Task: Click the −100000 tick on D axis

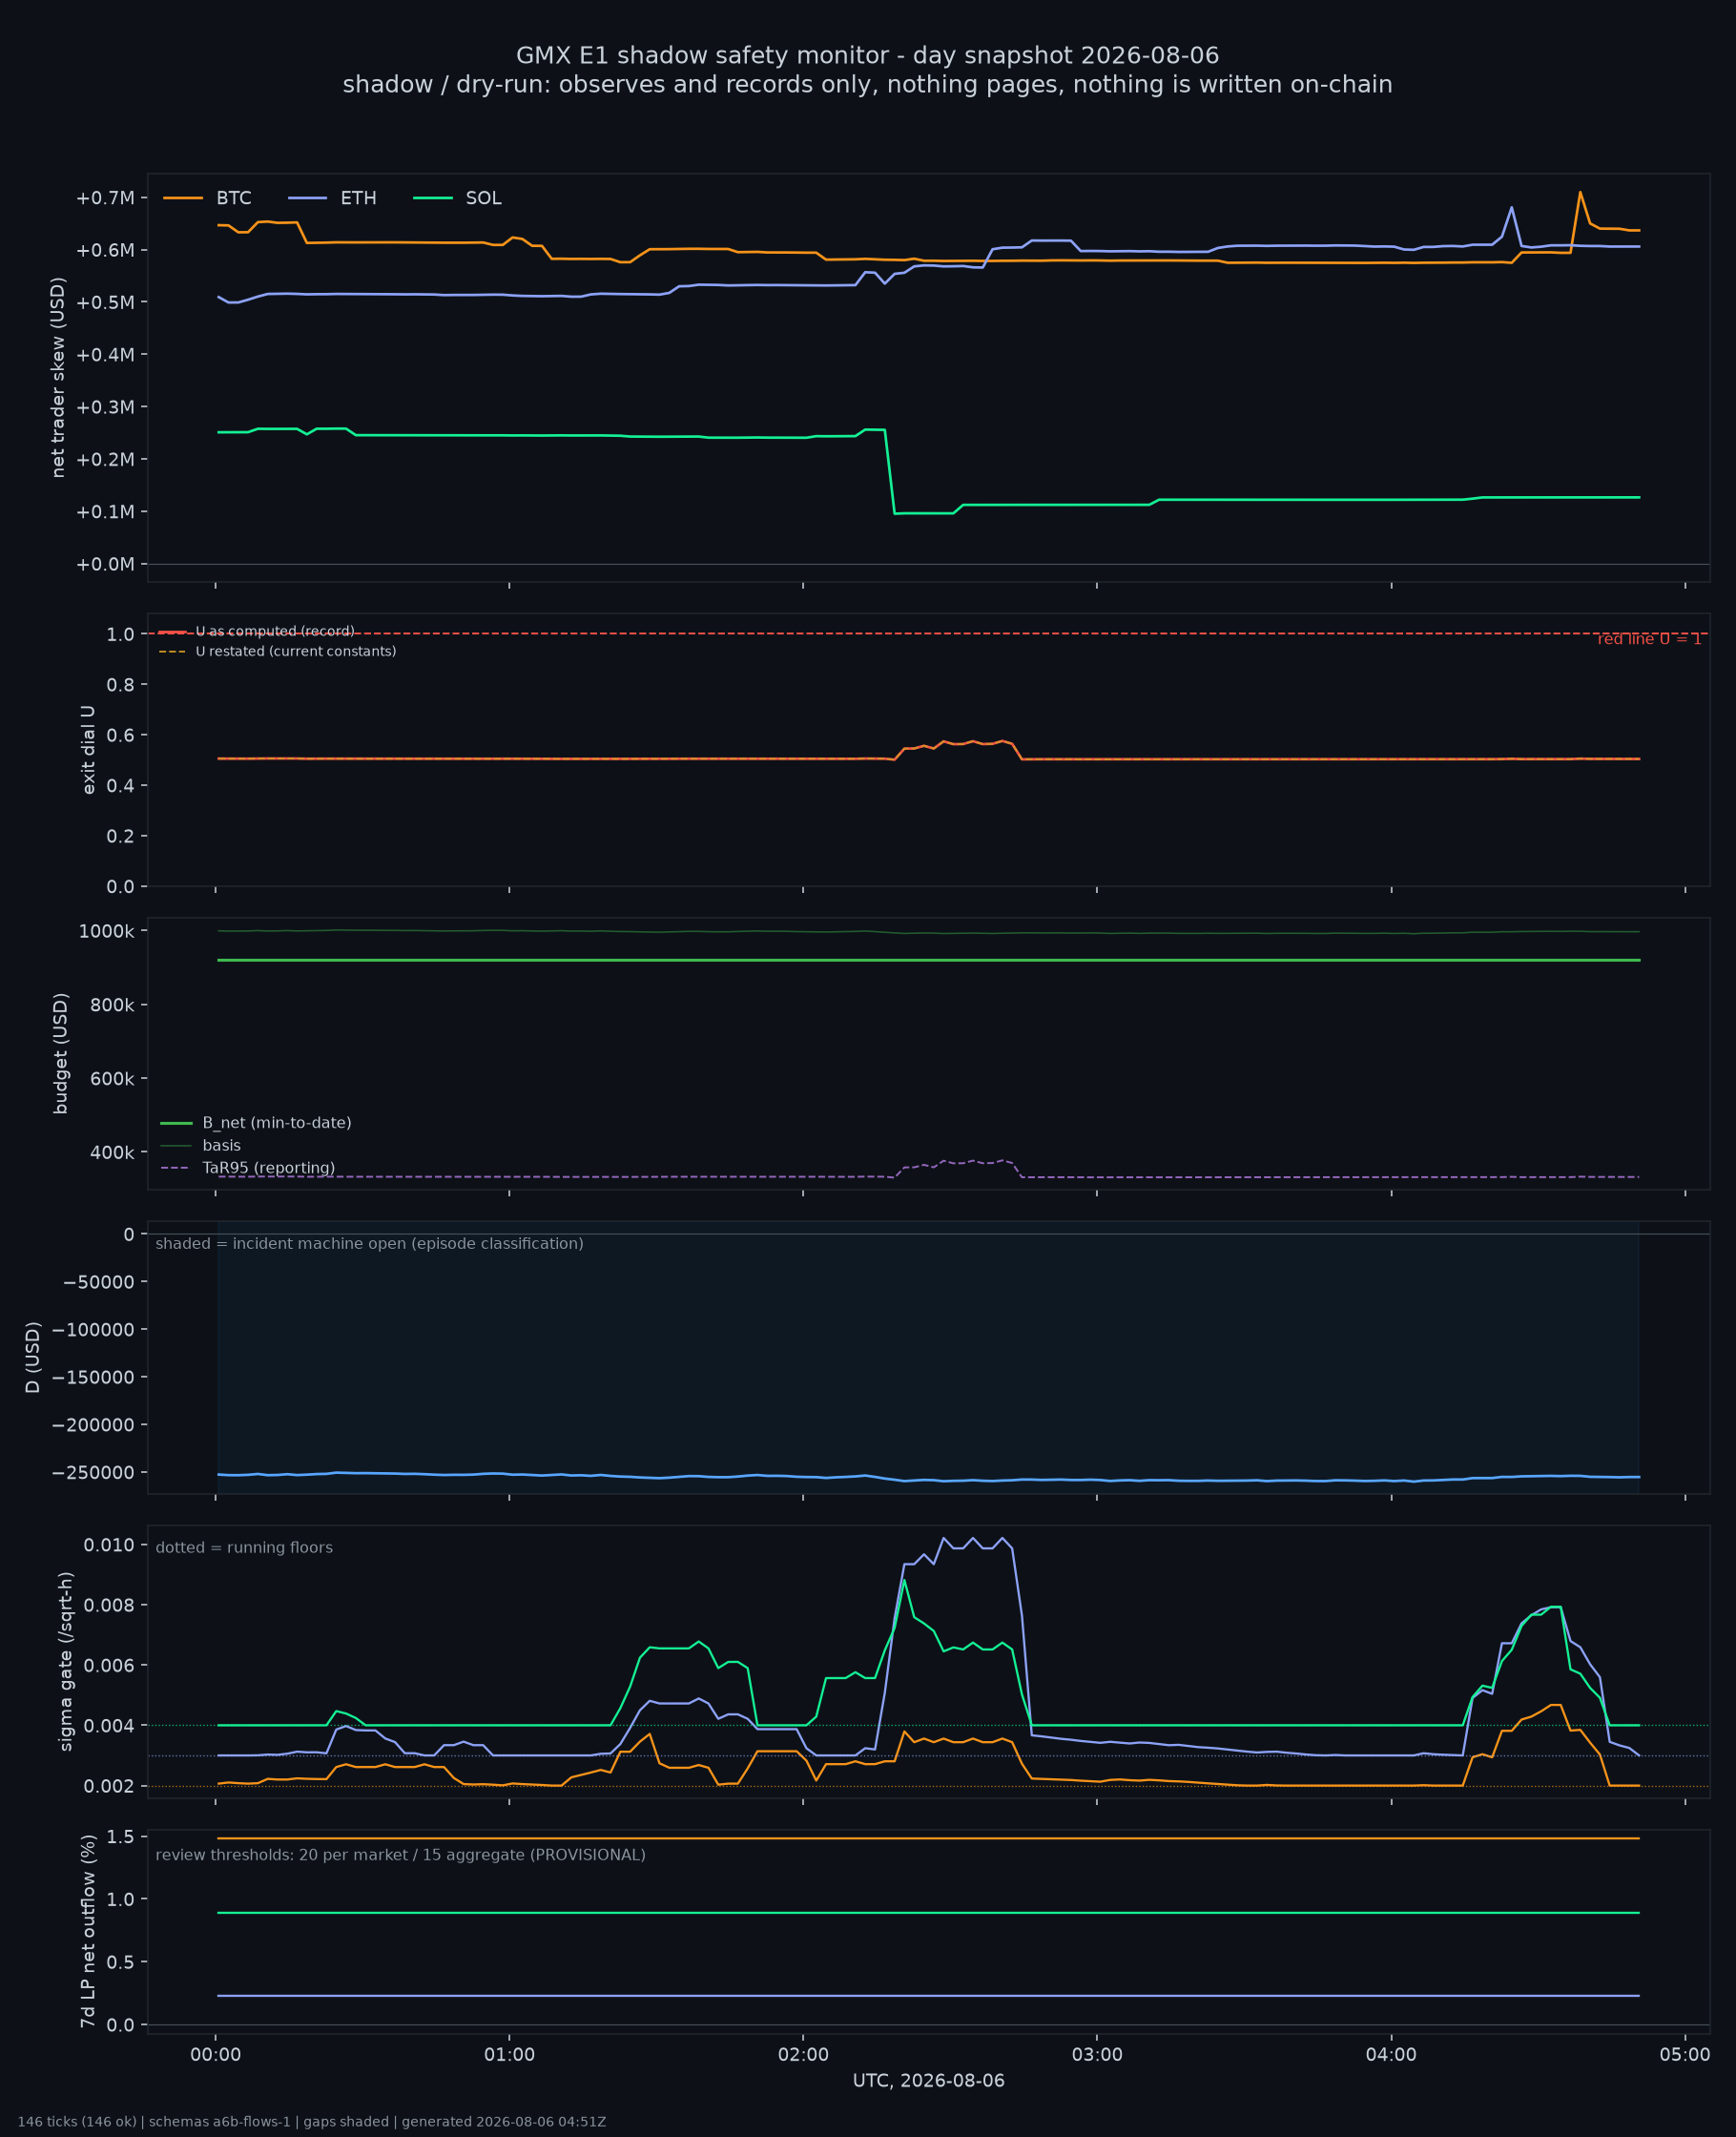Action: [94, 1330]
